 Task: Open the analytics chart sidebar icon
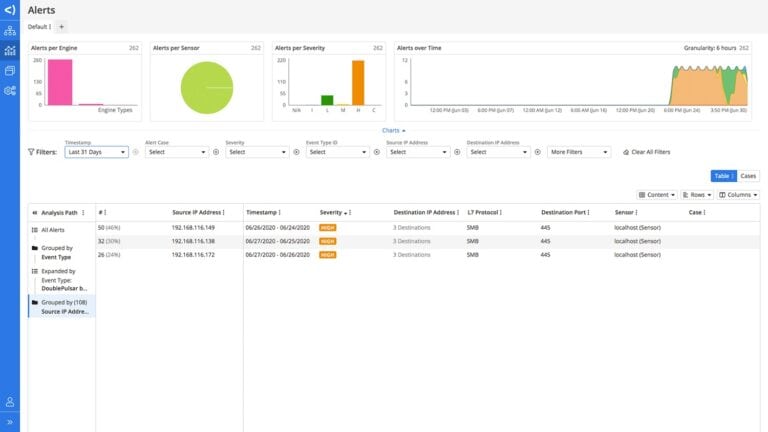10,50
